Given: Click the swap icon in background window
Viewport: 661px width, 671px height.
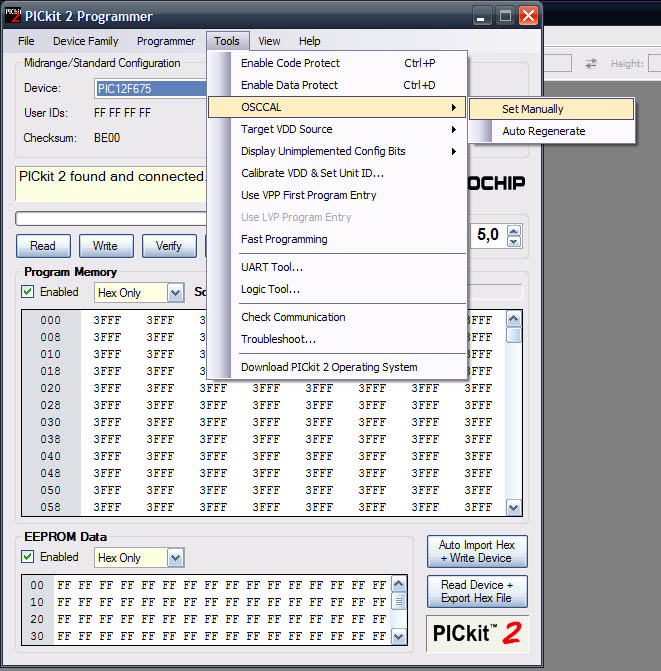Looking at the screenshot, I should point(591,64).
